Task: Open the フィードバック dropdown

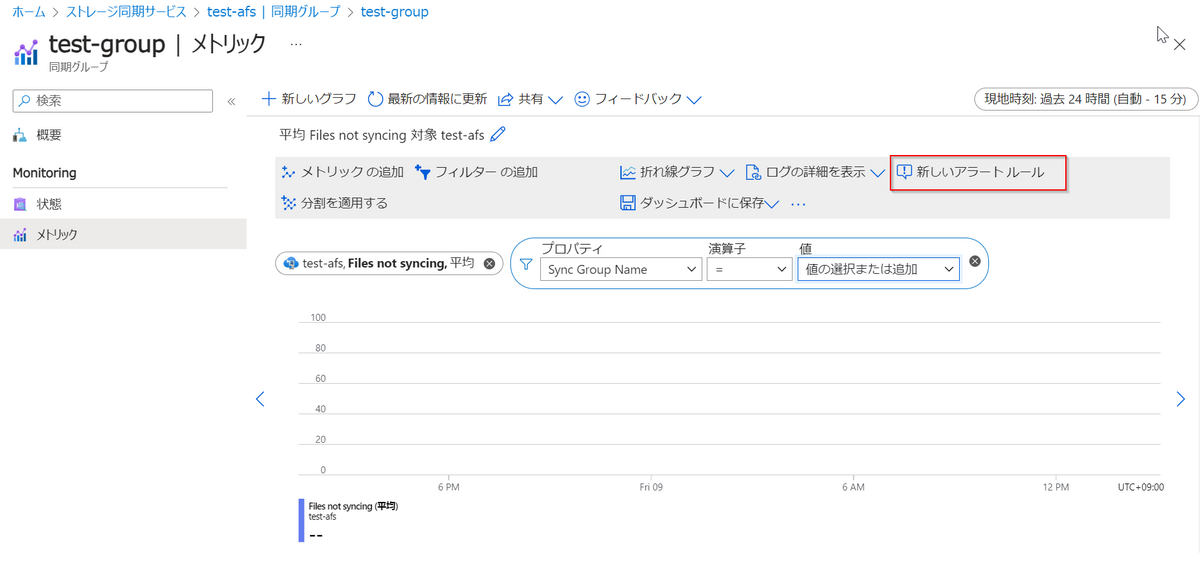Action: [x=638, y=99]
